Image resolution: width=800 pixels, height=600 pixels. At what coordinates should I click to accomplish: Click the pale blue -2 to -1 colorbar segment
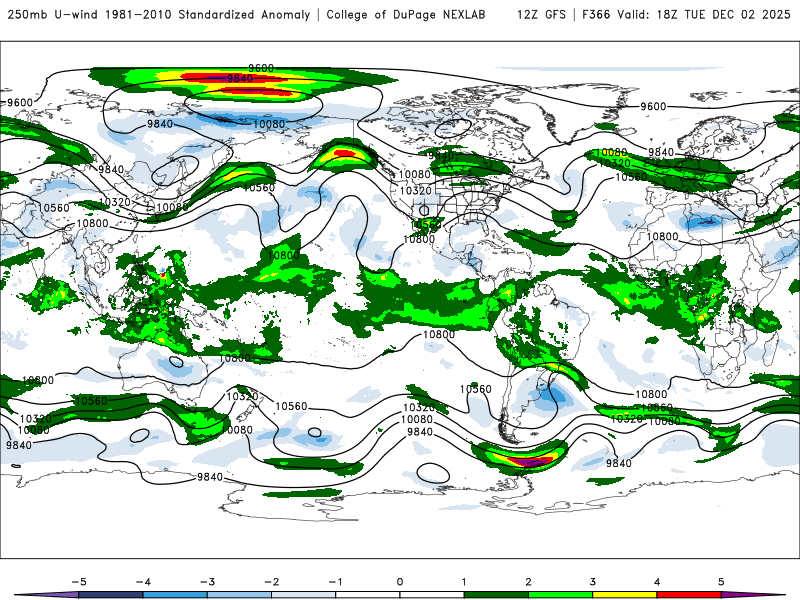[x=304, y=595]
